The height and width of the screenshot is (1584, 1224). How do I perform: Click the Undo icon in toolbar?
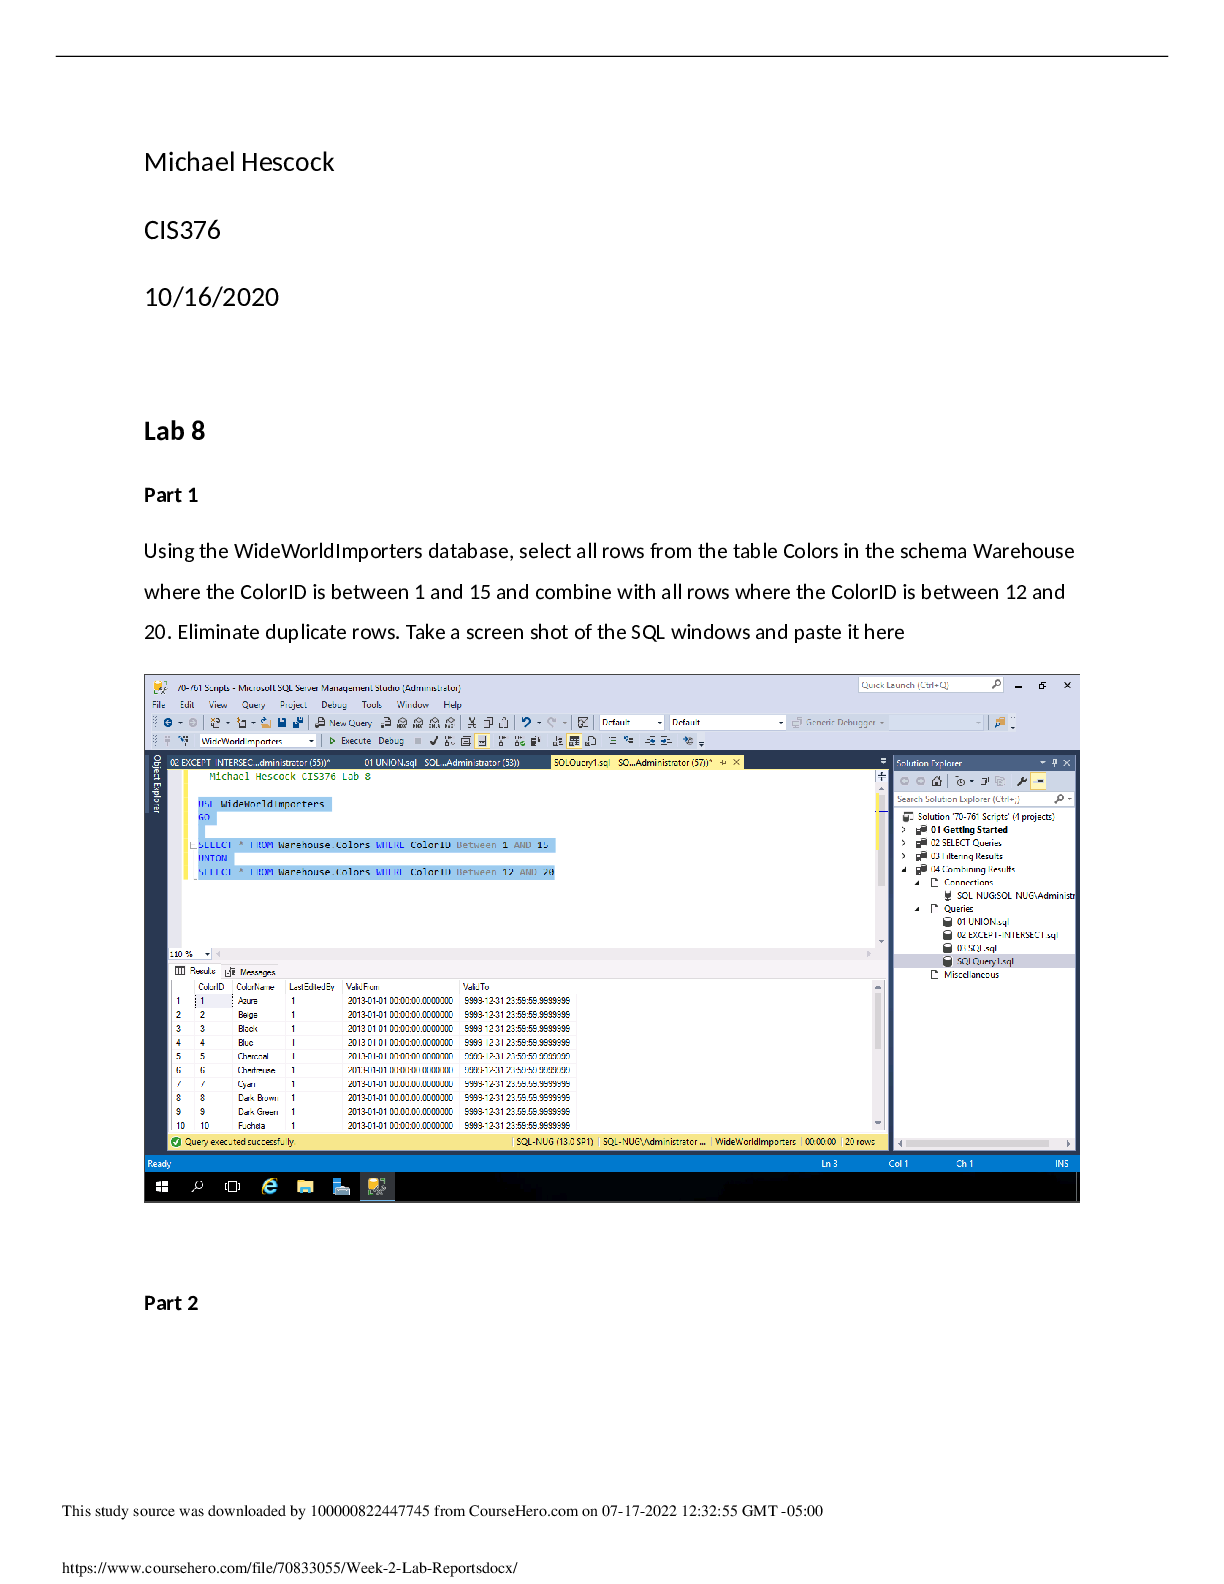coord(526,723)
